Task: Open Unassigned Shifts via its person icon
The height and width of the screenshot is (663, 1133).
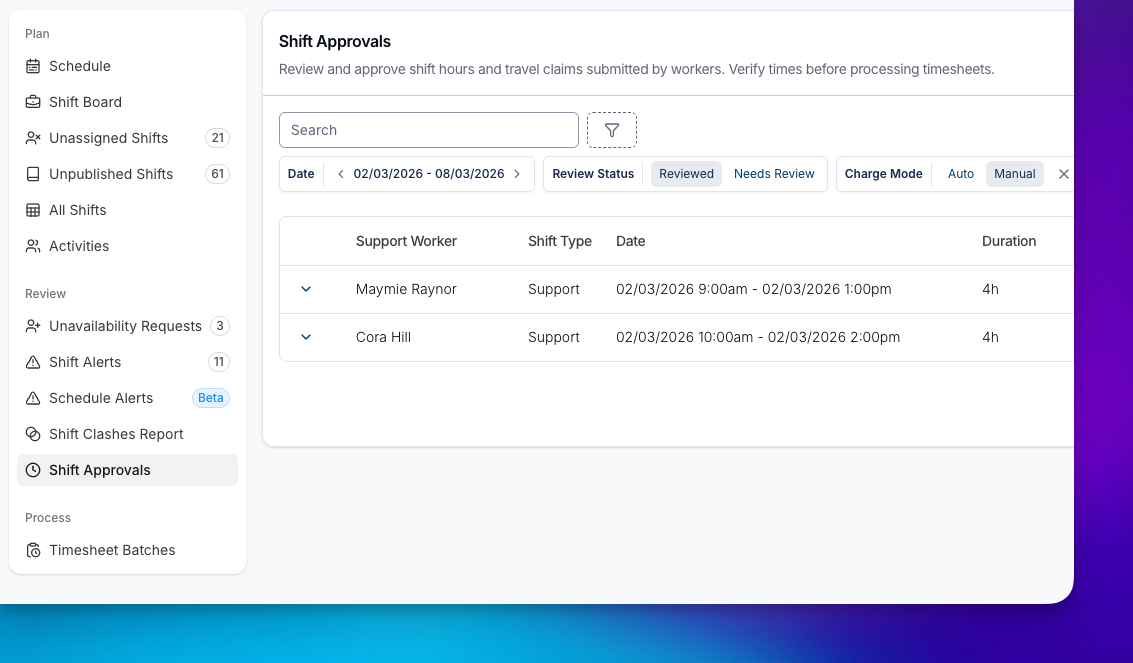Action: [33, 138]
